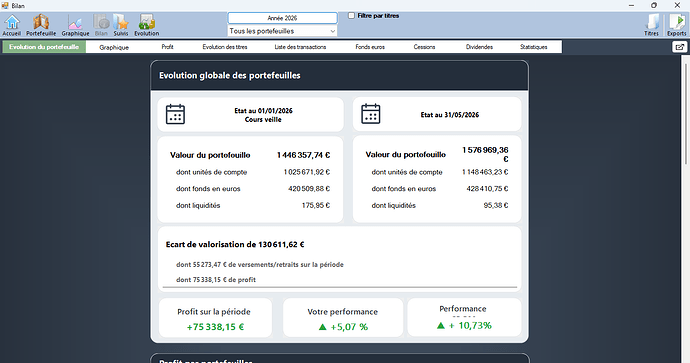Click the liquidités value 175,95 €
The image size is (690, 363).
(x=316, y=205)
